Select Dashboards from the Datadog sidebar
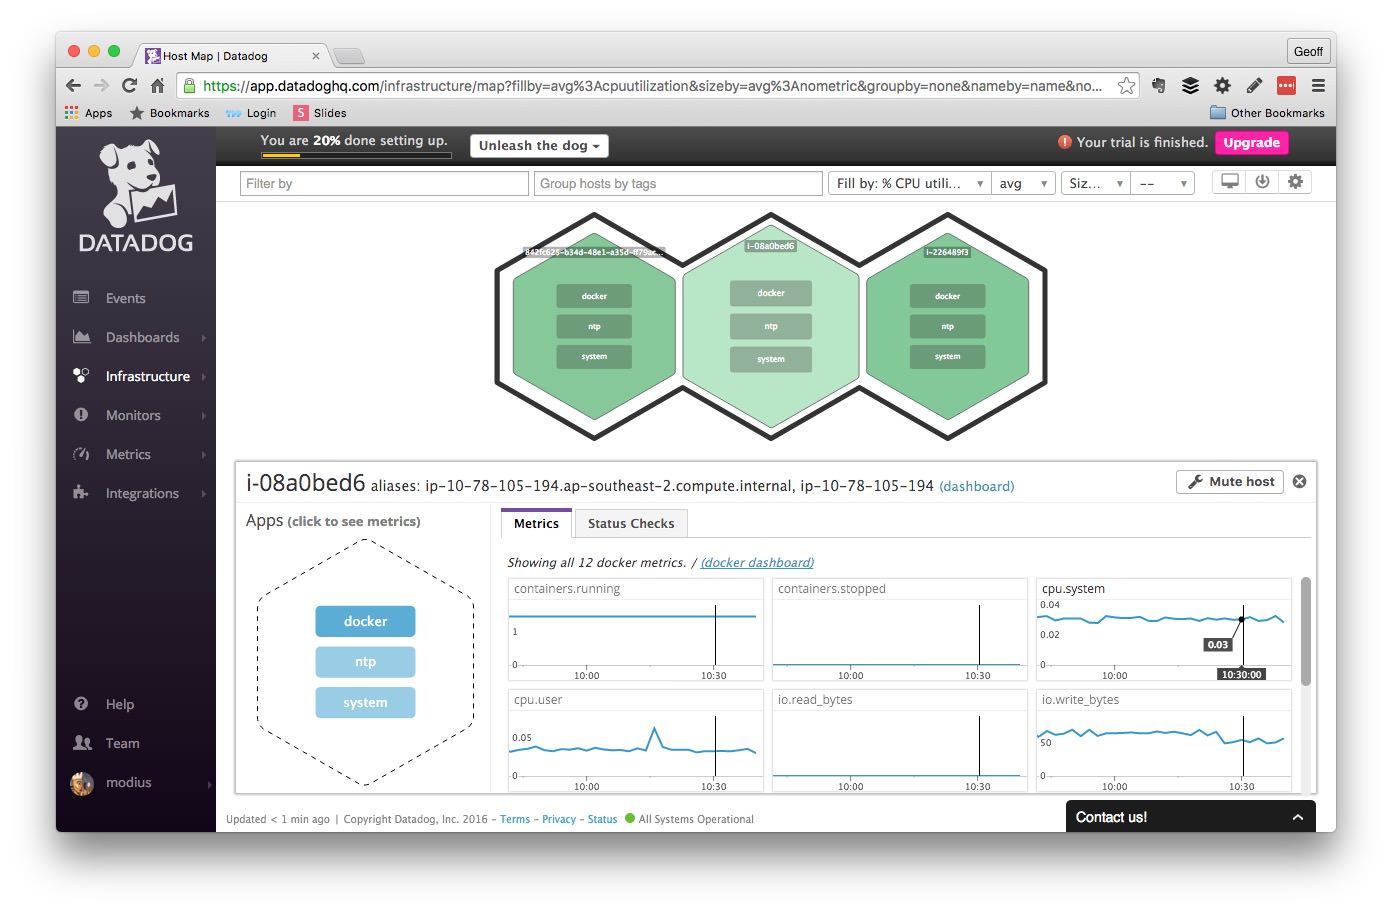 142,337
